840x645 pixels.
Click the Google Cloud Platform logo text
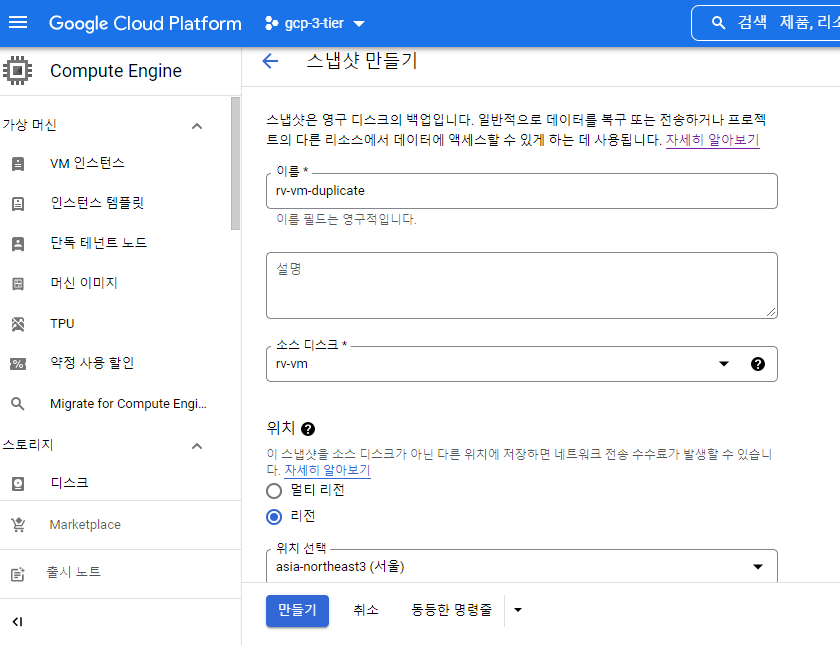click(145, 23)
